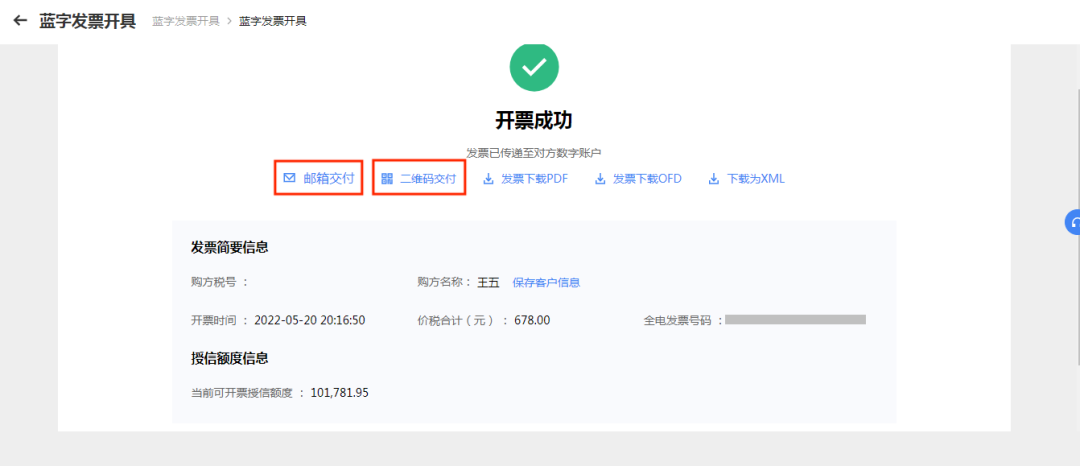The height and width of the screenshot is (466, 1080).
Task: Click the 价税合计（元） label
Action: click(463, 320)
